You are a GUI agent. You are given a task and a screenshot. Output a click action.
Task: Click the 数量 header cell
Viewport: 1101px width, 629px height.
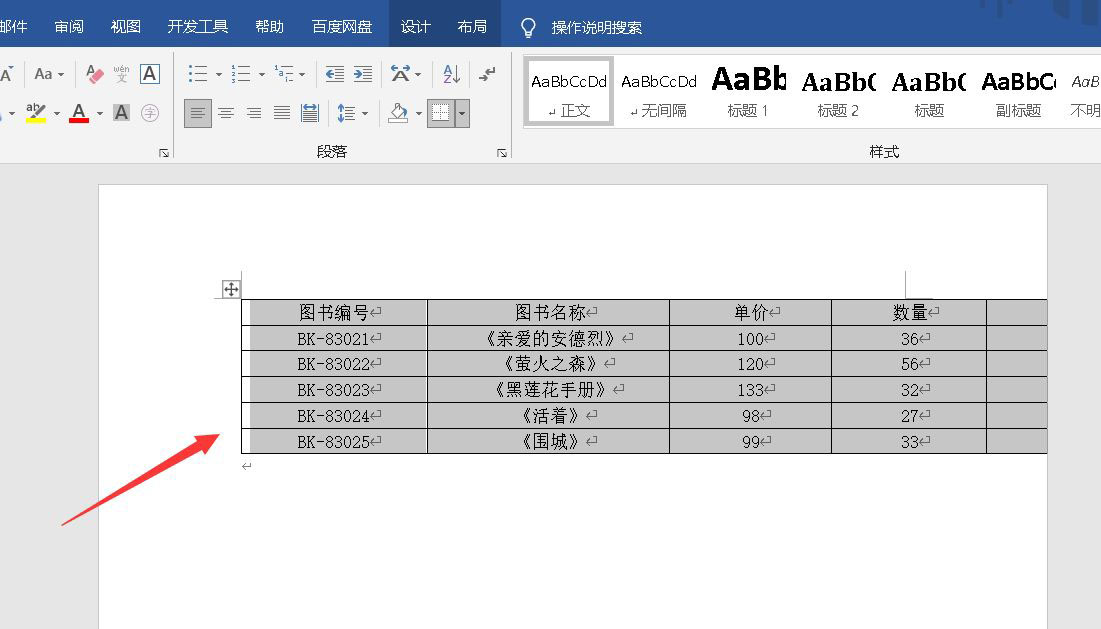coord(909,312)
